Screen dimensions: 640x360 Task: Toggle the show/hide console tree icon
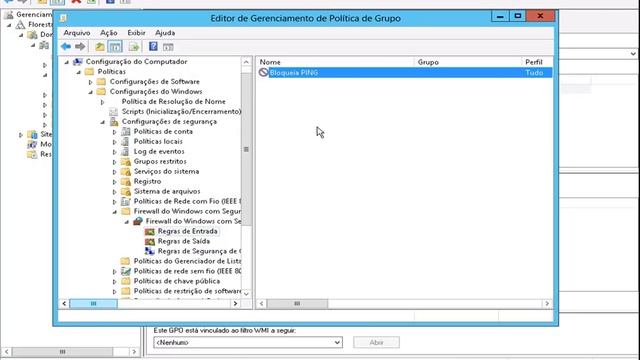(115, 47)
